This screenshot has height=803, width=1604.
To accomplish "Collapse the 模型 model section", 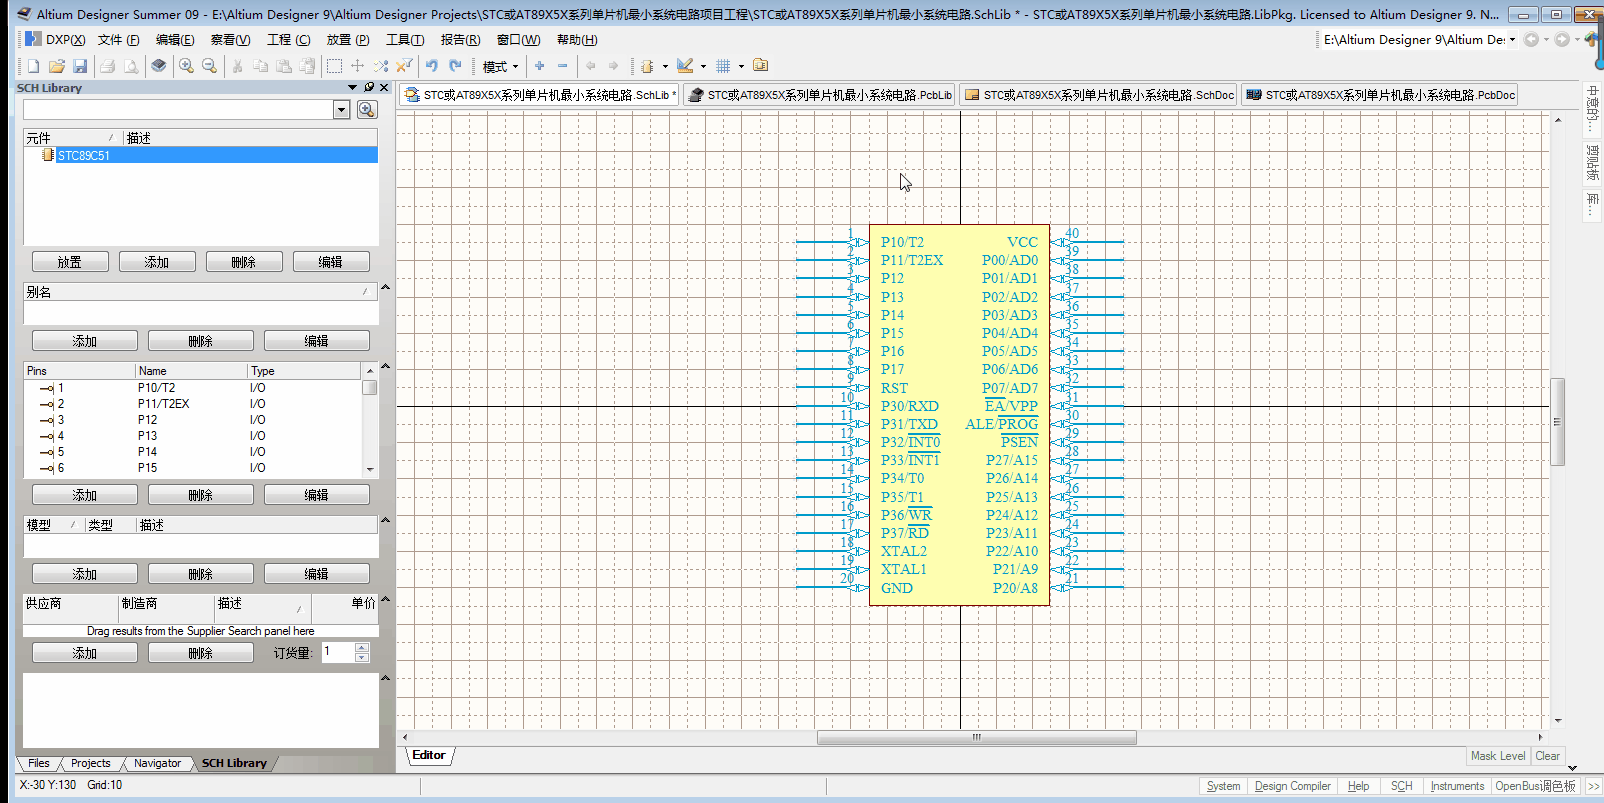I will coord(385,521).
